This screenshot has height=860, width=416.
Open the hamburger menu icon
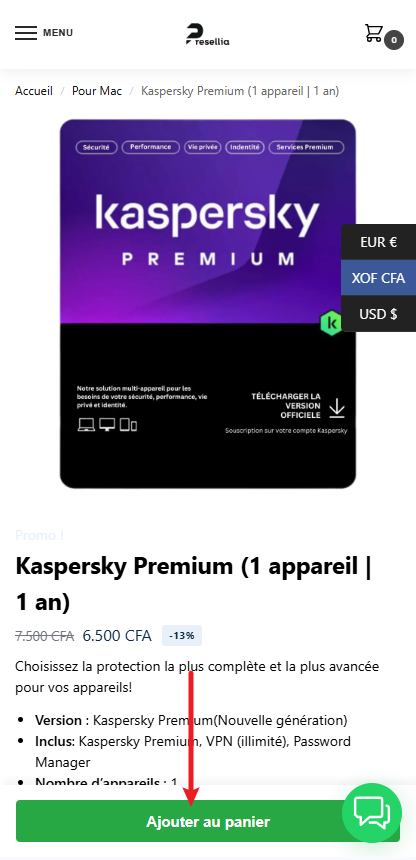pyautogui.click(x=26, y=33)
